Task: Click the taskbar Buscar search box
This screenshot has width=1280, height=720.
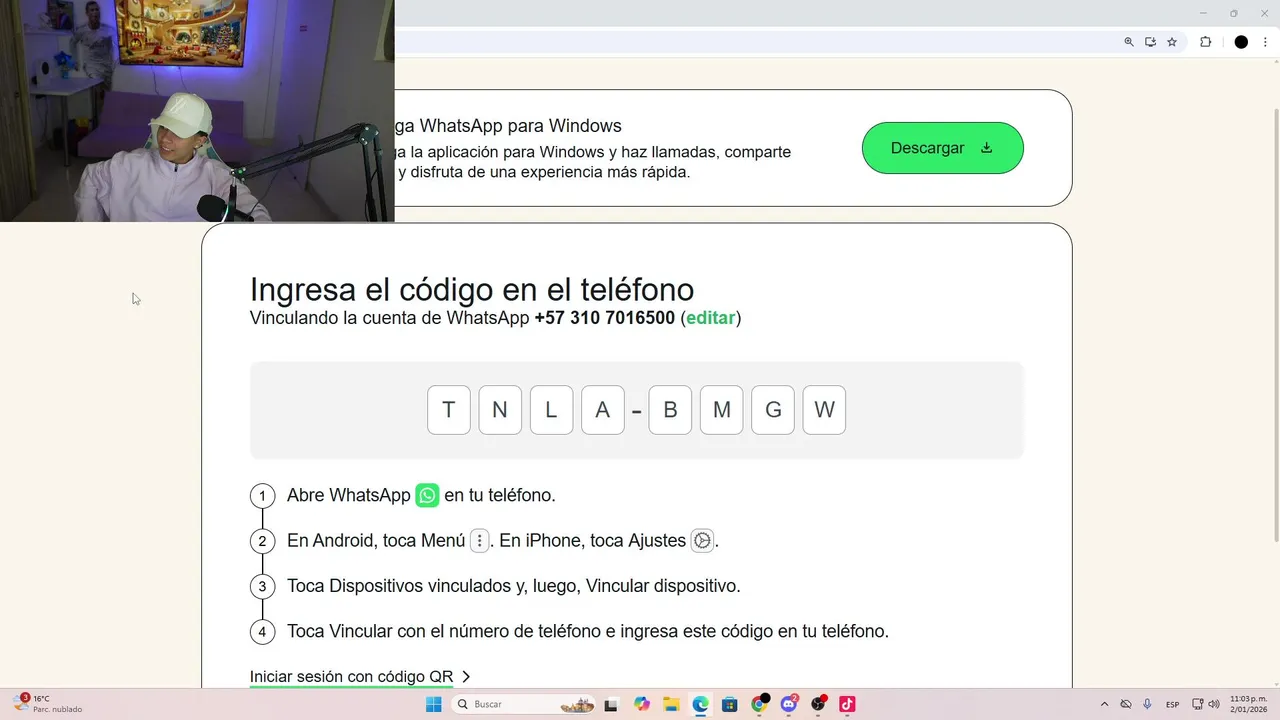Action: click(x=524, y=704)
